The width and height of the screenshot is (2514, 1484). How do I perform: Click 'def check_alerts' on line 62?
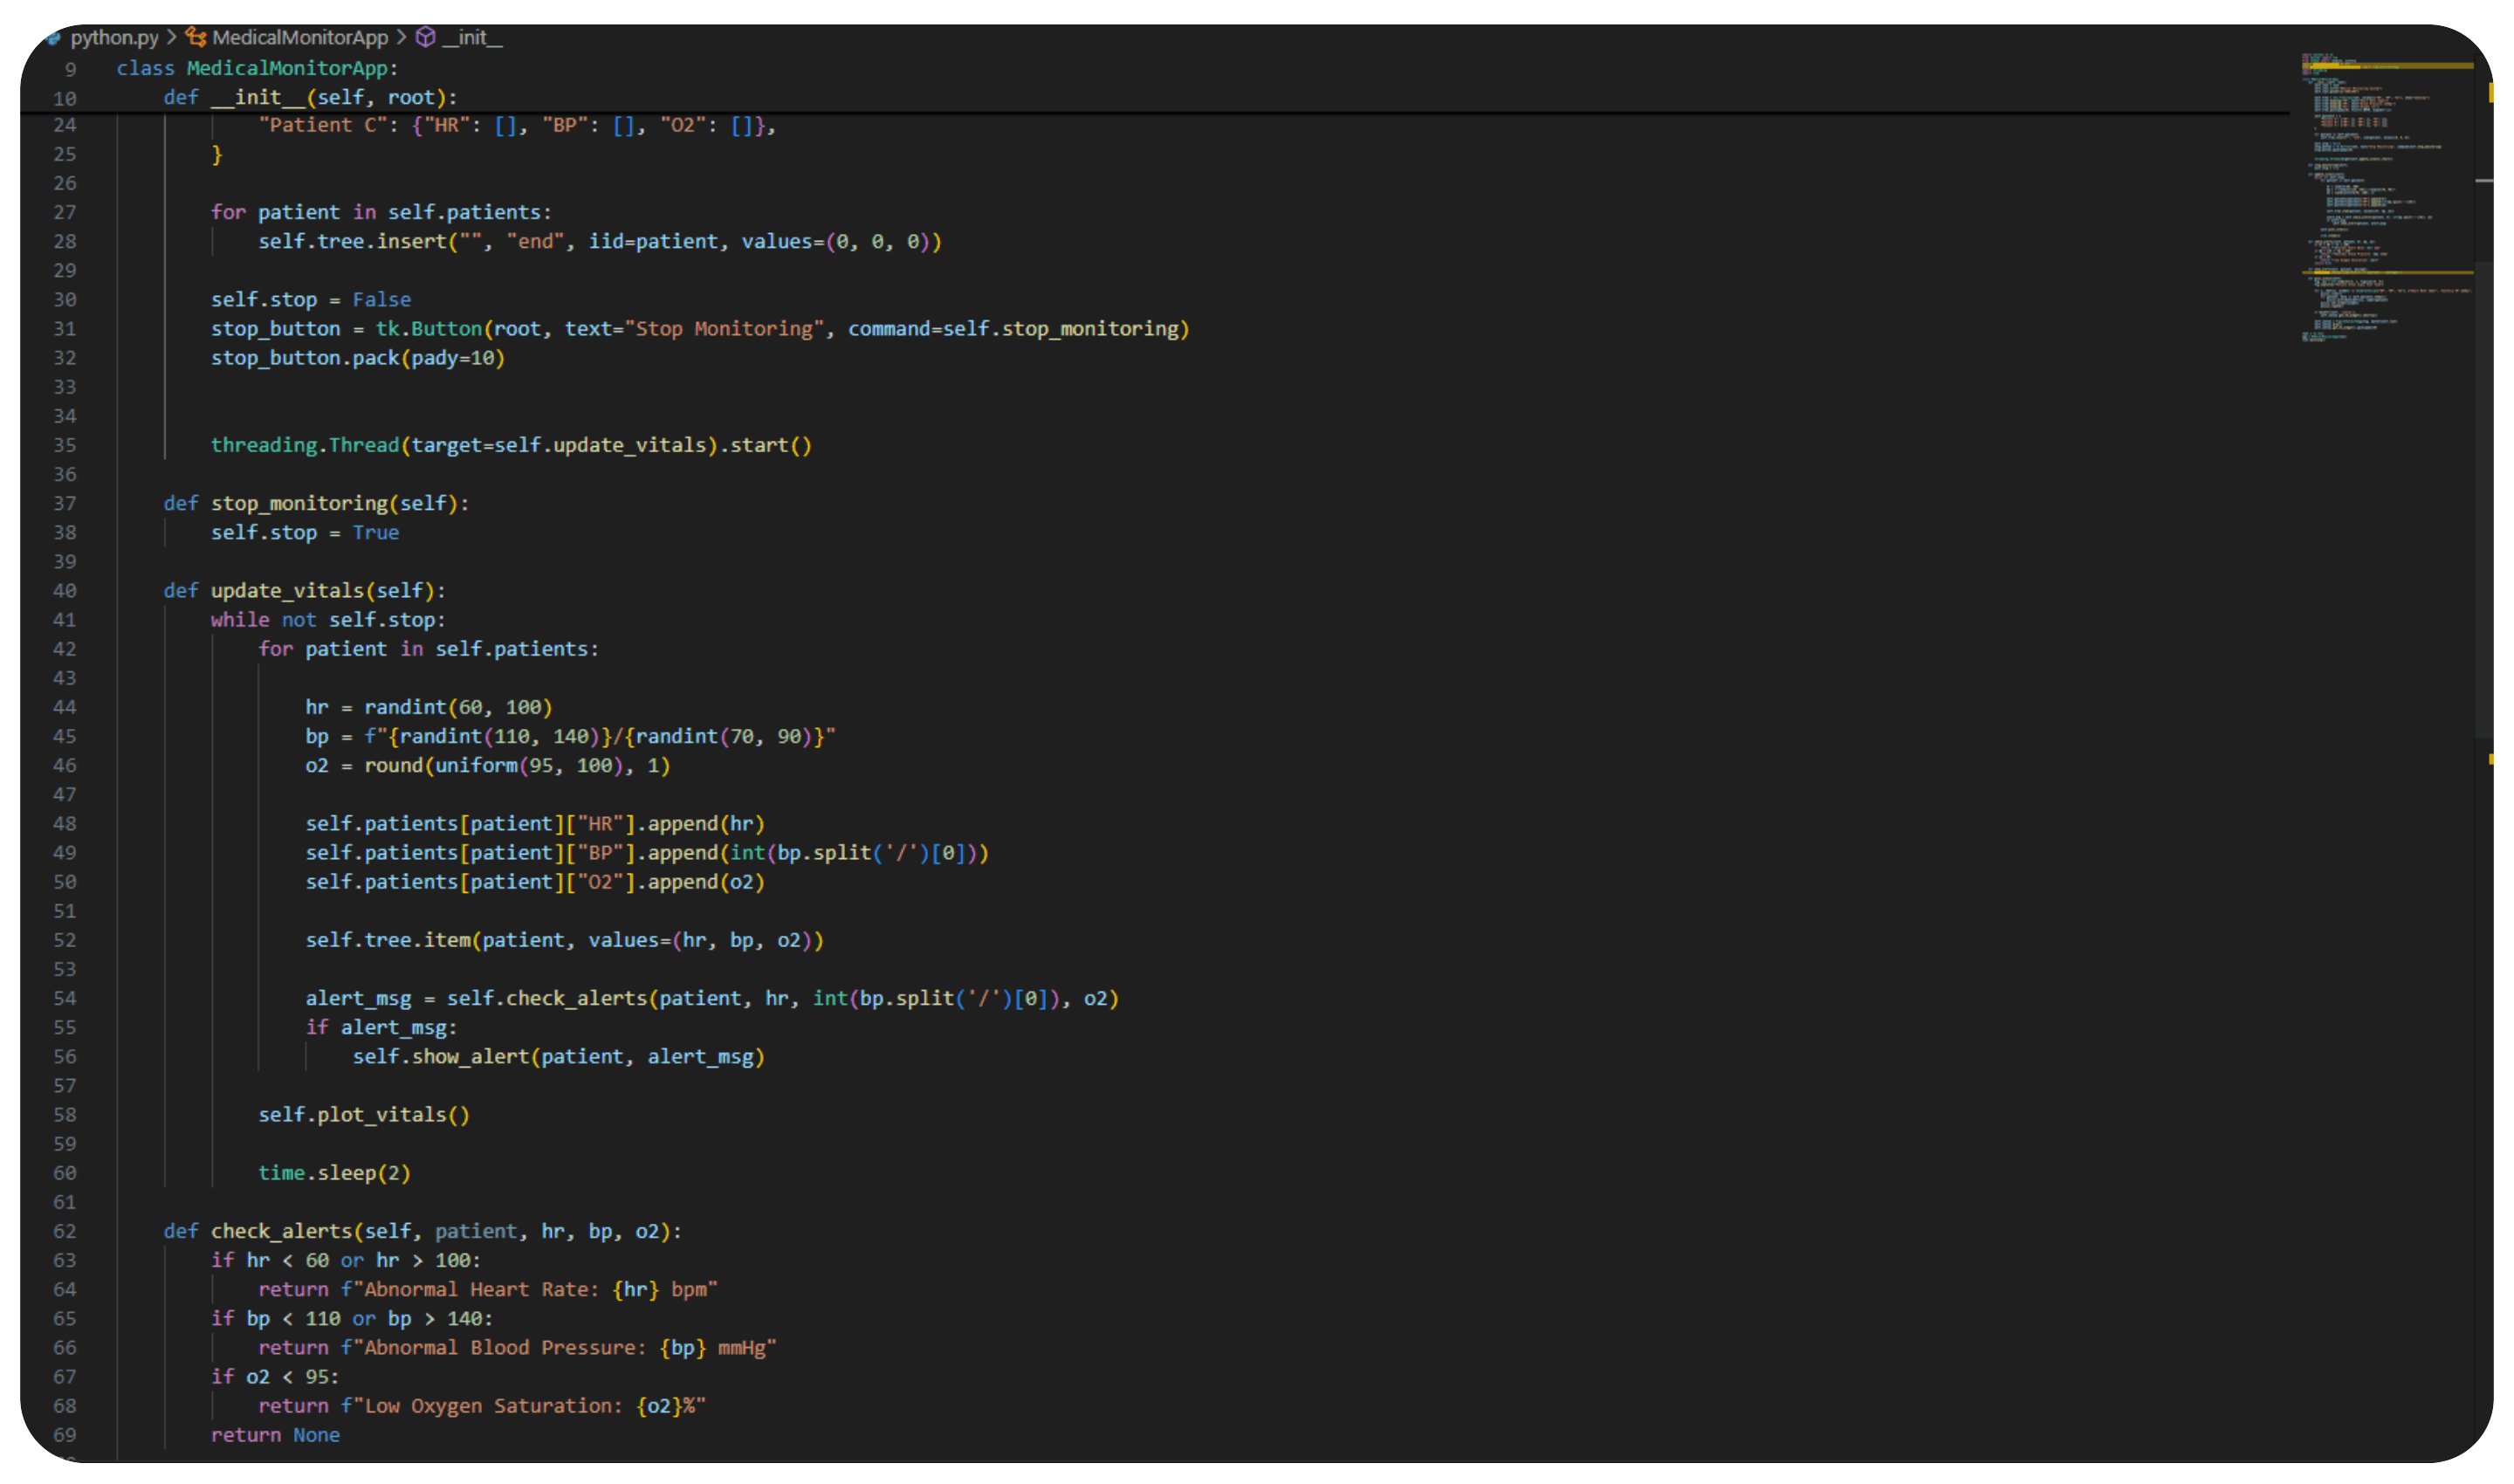258,1231
